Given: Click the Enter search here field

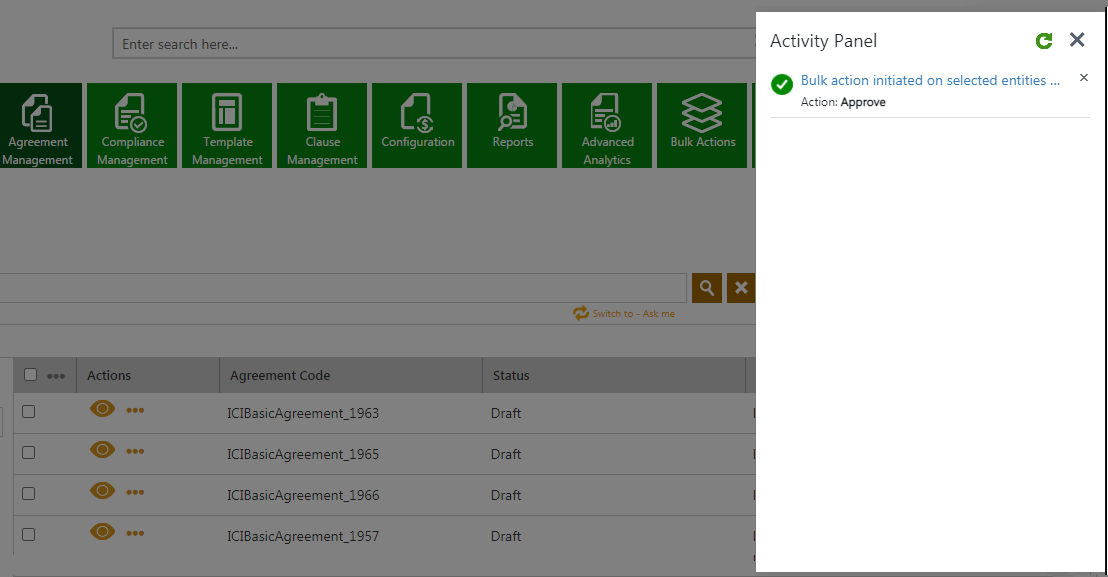Looking at the screenshot, I should coord(430,44).
